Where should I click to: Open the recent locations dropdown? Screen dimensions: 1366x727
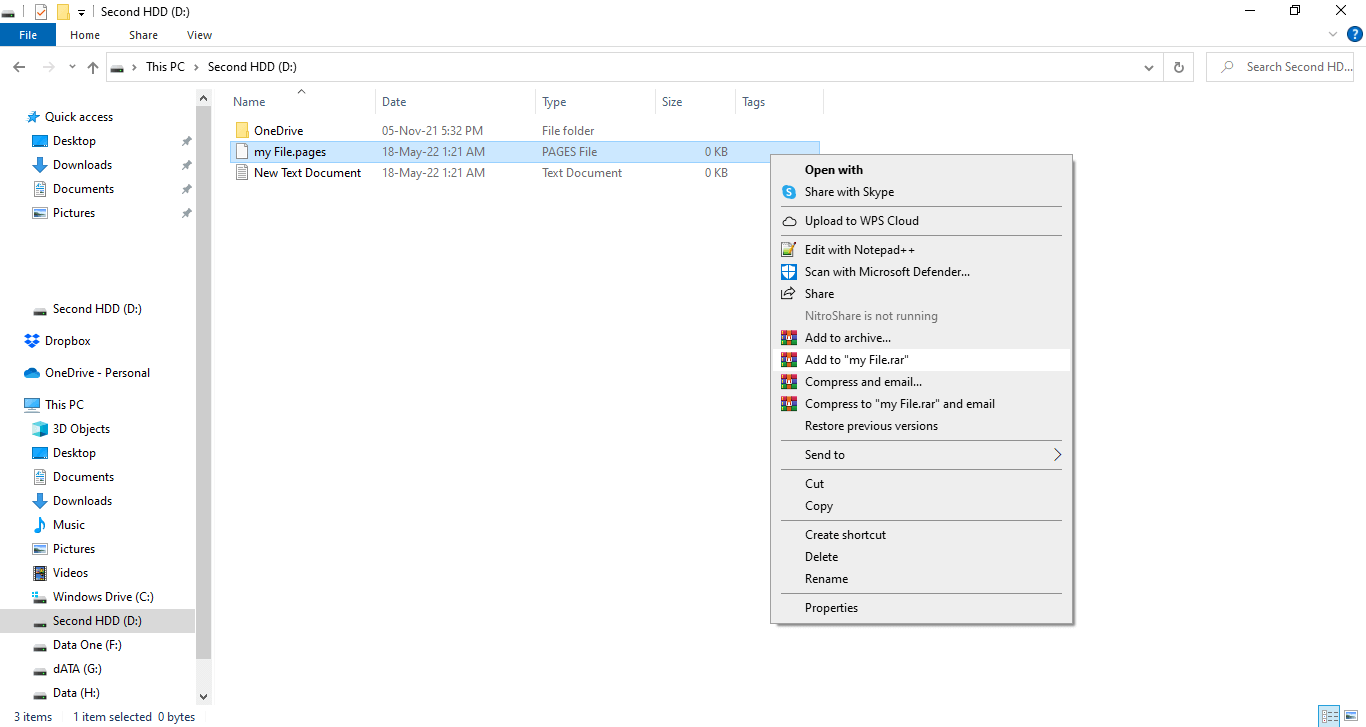click(72, 67)
